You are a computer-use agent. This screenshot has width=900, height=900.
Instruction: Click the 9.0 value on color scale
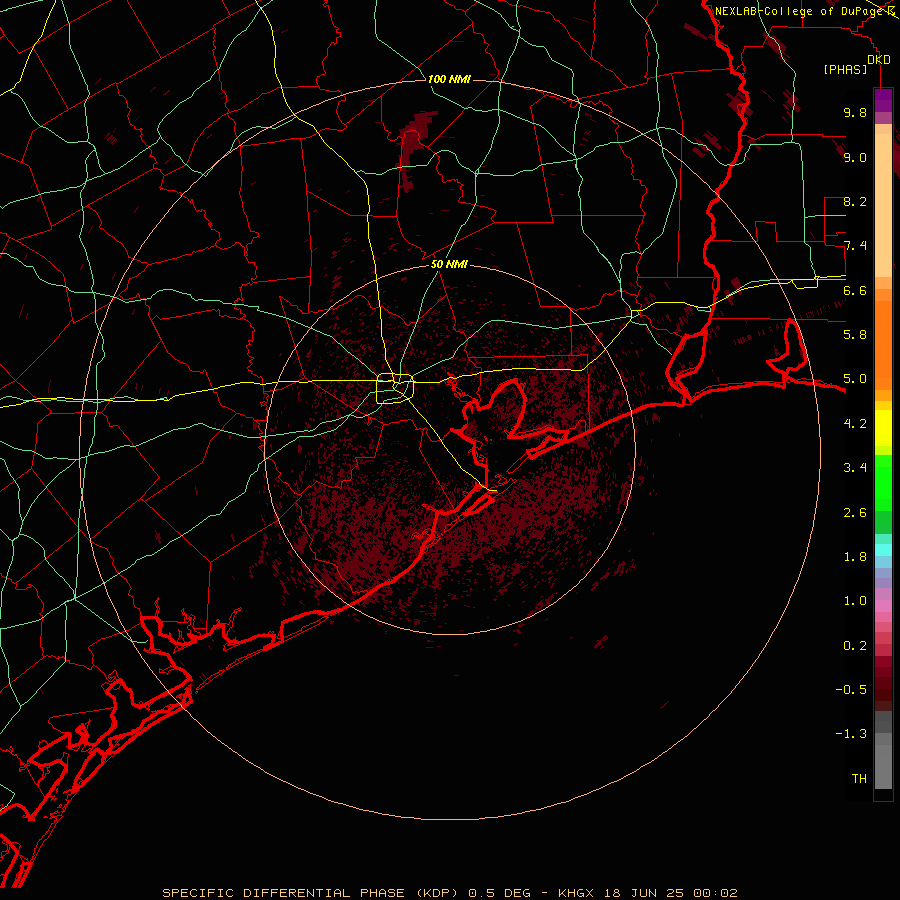click(x=855, y=157)
